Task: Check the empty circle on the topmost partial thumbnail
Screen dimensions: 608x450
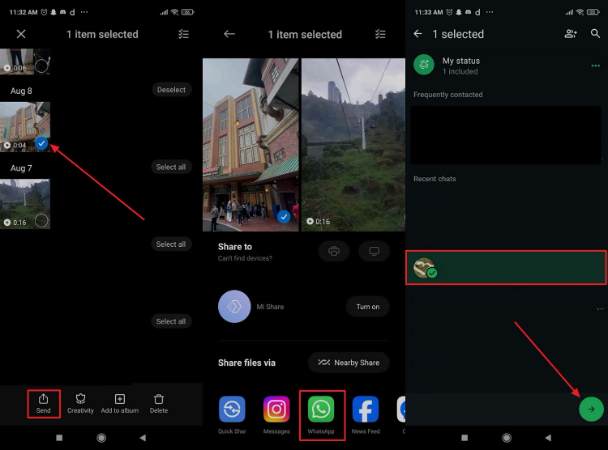Action: pyautogui.click(x=42, y=66)
